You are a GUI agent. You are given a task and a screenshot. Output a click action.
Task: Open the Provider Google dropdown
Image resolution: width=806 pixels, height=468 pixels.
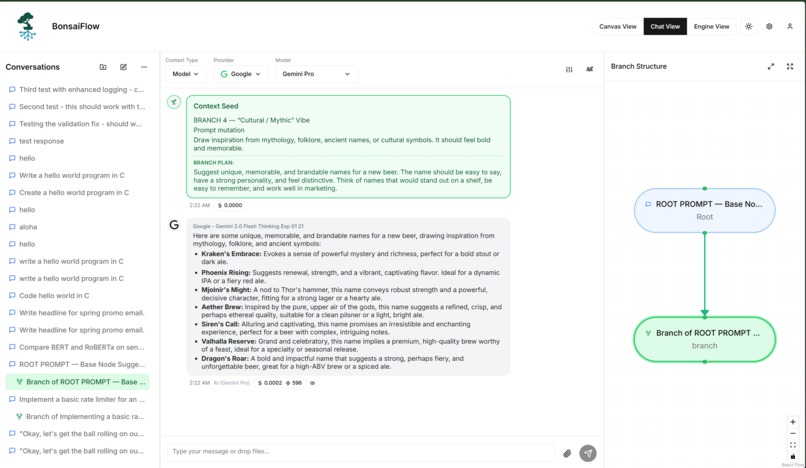click(241, 74)
